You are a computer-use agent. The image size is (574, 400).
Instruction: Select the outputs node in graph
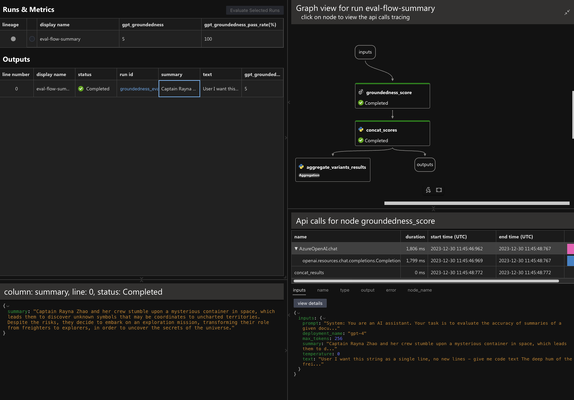425,165
